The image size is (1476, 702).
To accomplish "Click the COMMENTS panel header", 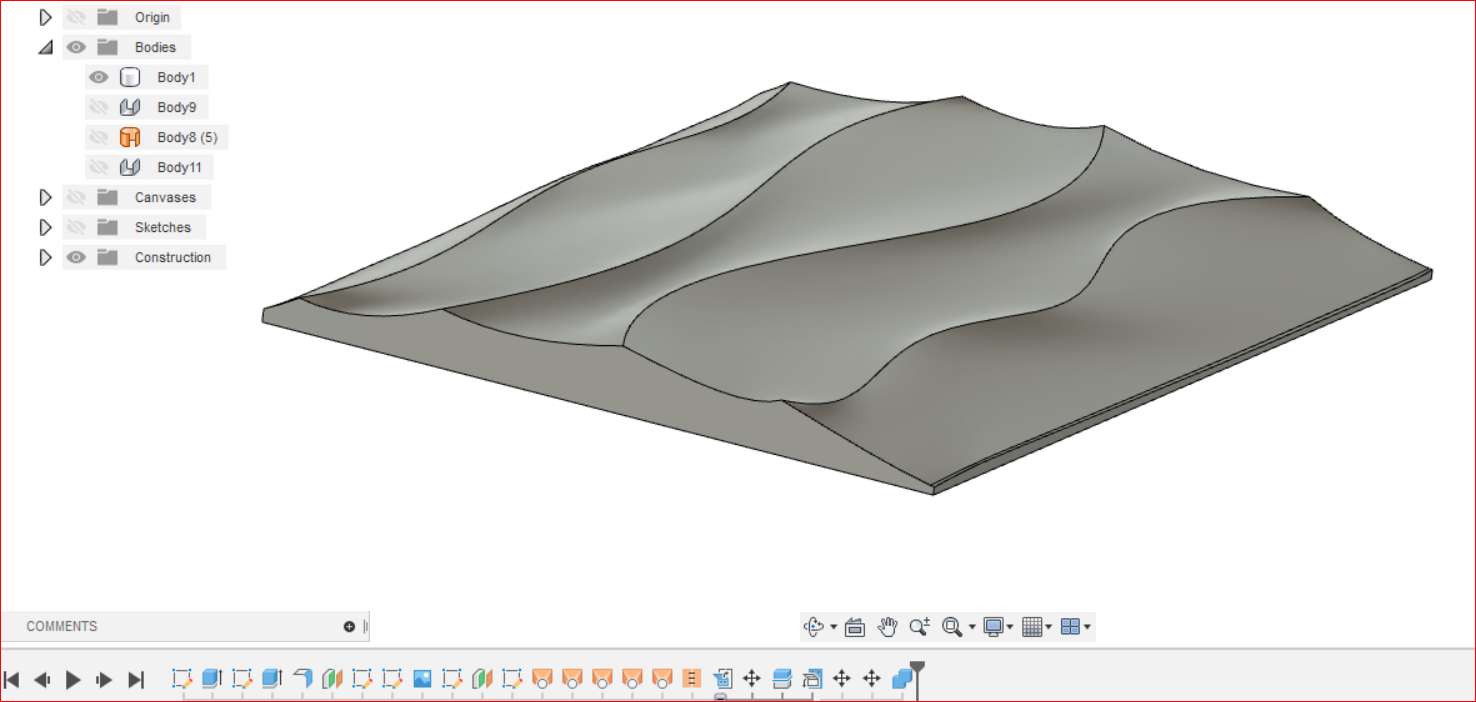I will tap(61, 627).
